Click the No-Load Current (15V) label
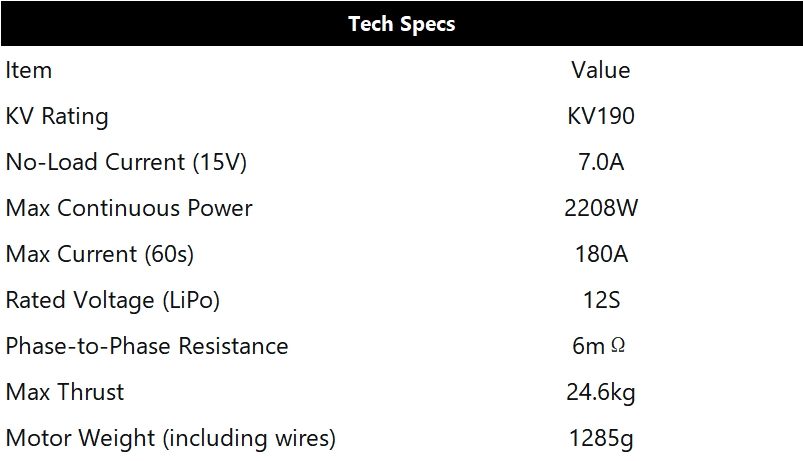 (126, 162)
